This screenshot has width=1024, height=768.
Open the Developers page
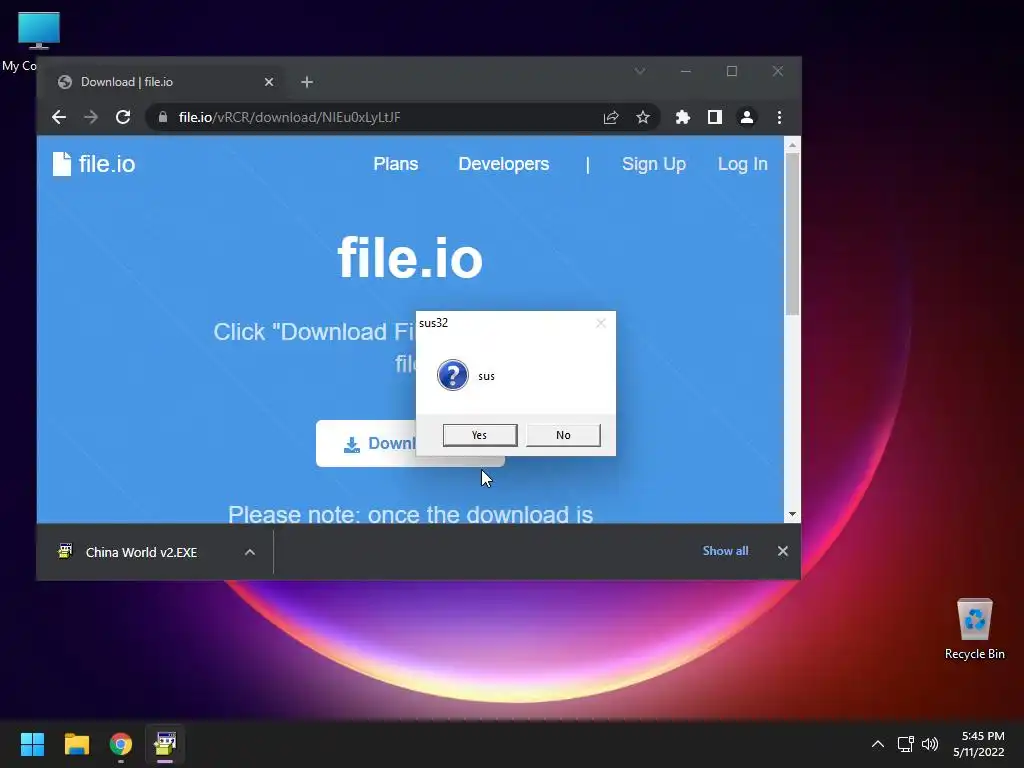click(x=504, y=164)
